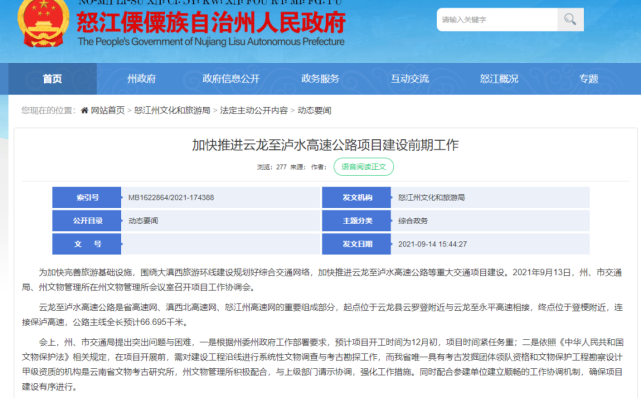Click the national emblem logo
This screenshot has height=398, width=641.
43,22
